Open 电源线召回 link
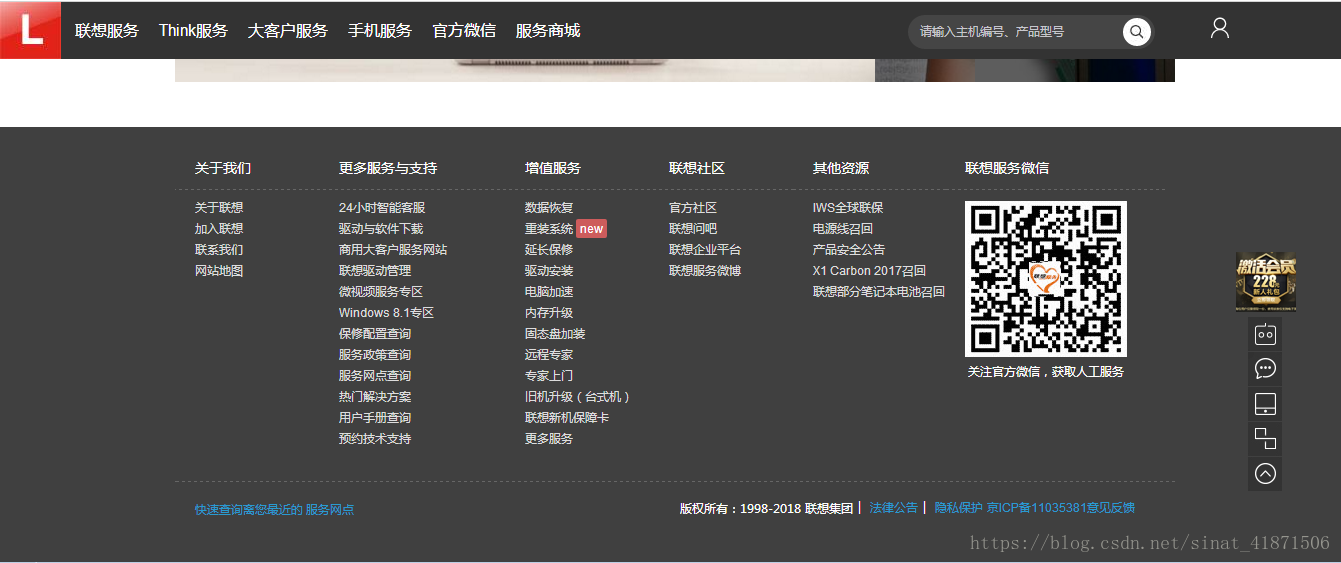 click(843, 229)
